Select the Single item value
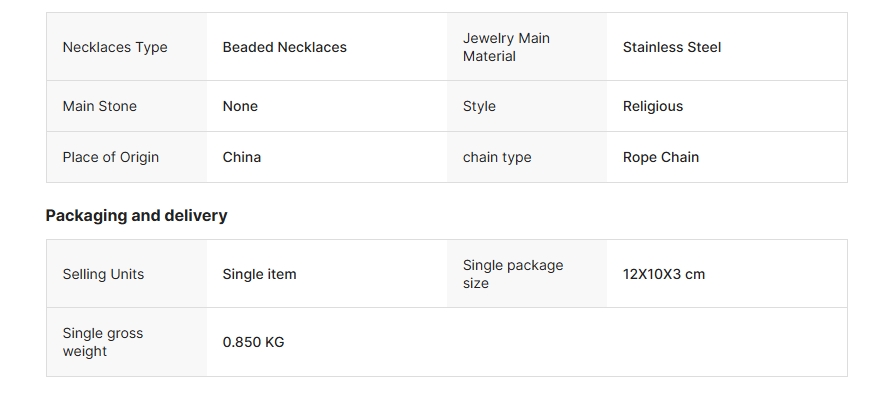 [259, 274]
